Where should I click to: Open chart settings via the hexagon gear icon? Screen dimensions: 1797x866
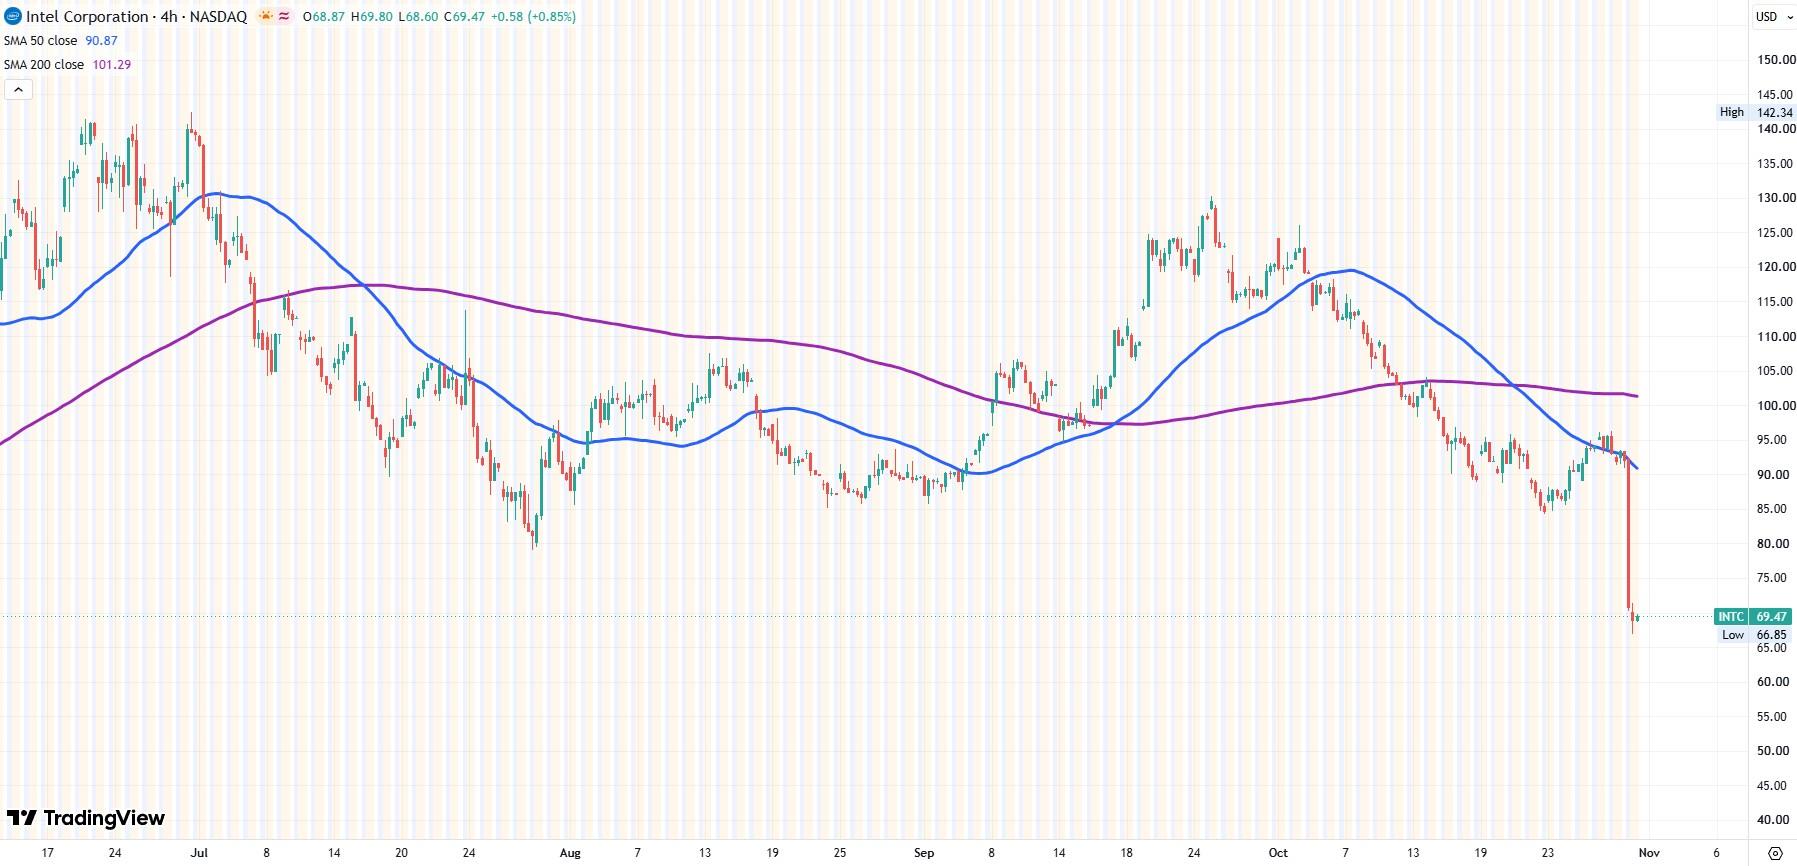[x=1775, y=853]
